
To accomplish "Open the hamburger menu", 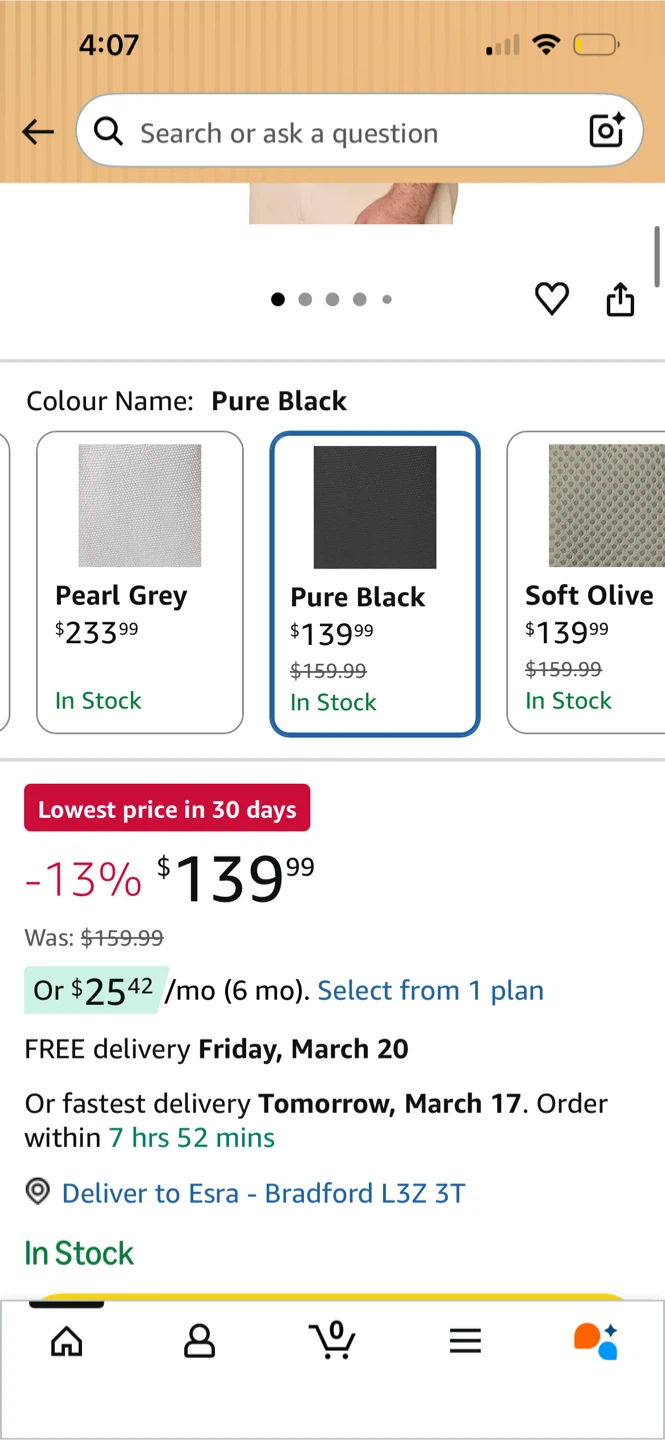I will coord(465,1341).
